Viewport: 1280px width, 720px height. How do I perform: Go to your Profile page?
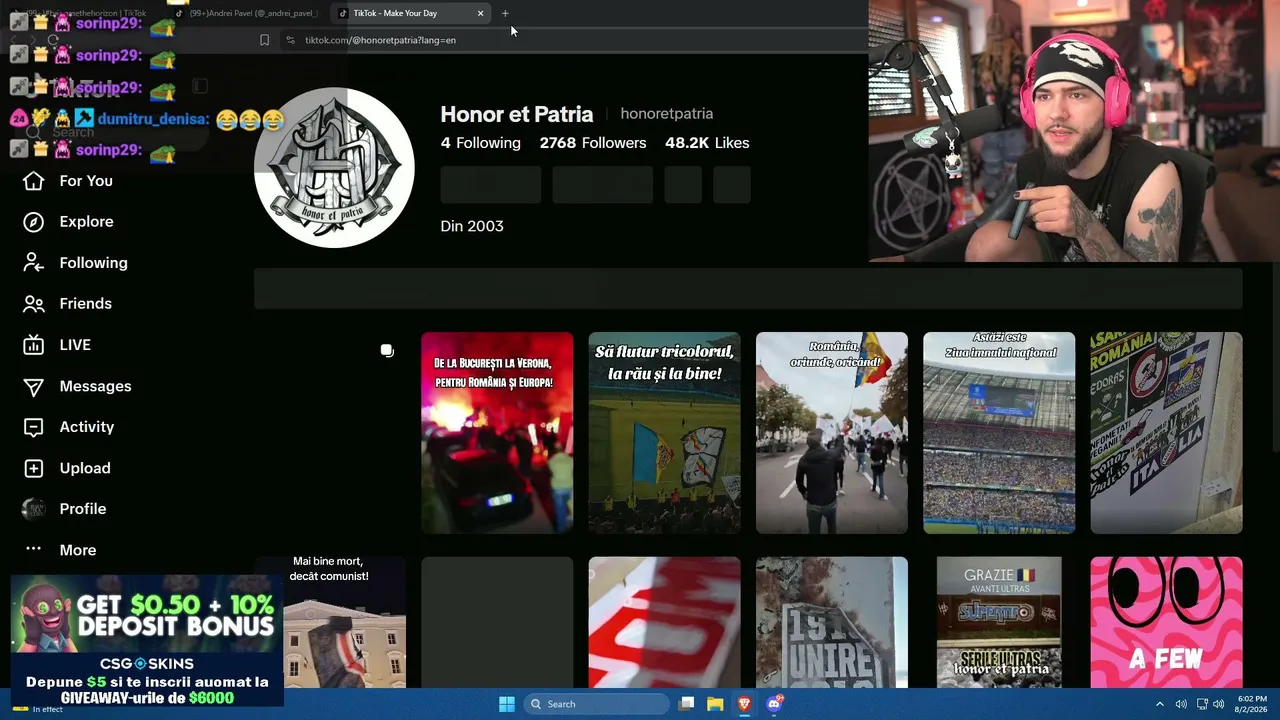tap(64, 509)
